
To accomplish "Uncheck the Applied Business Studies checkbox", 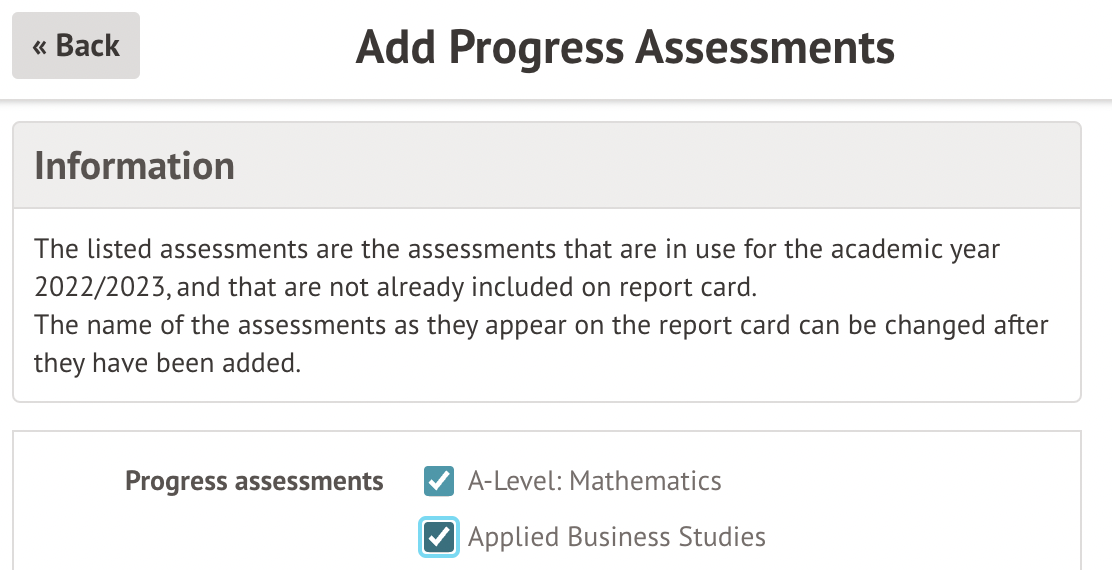I will [439, 537].
